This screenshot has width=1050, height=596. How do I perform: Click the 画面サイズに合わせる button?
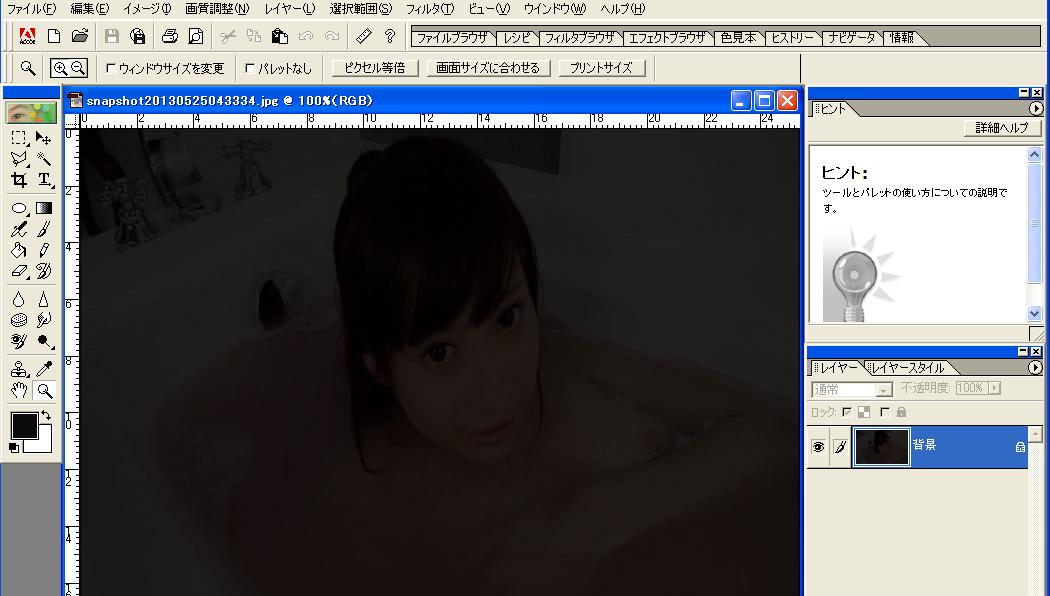pos(488,68)
